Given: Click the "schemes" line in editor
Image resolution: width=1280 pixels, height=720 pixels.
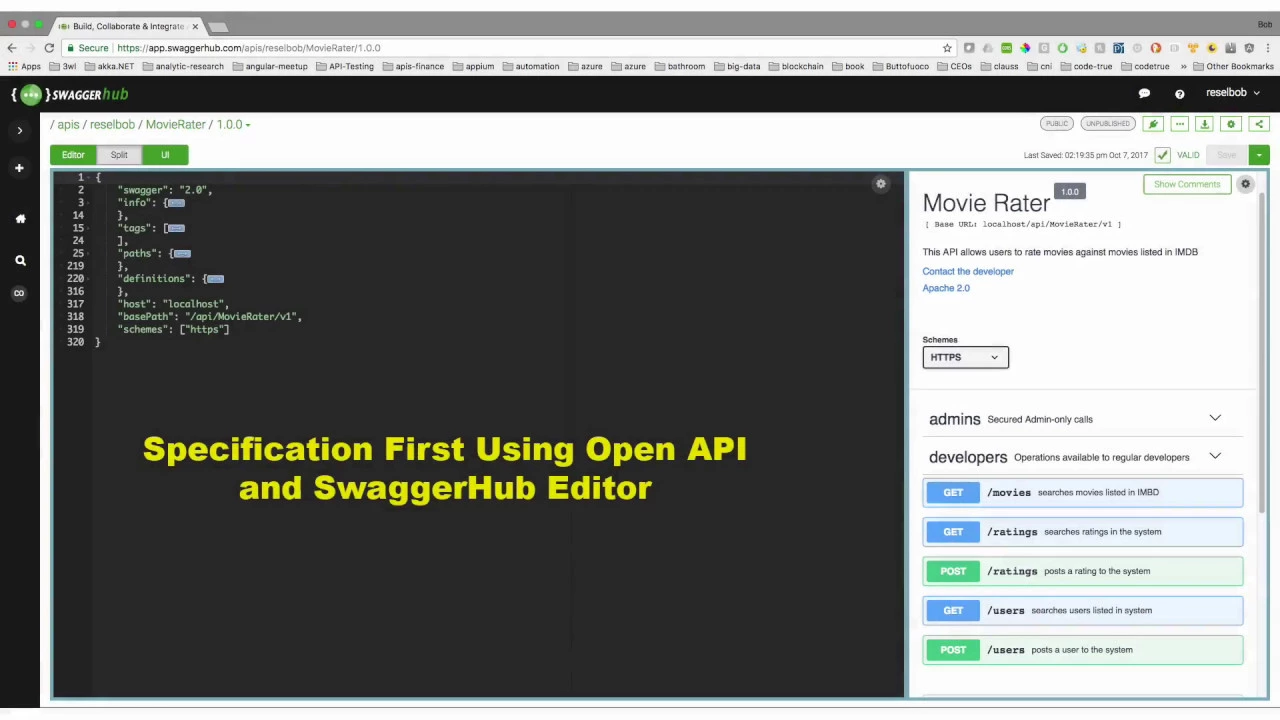Looking at the screenshot, I should [x=174, y=330].
